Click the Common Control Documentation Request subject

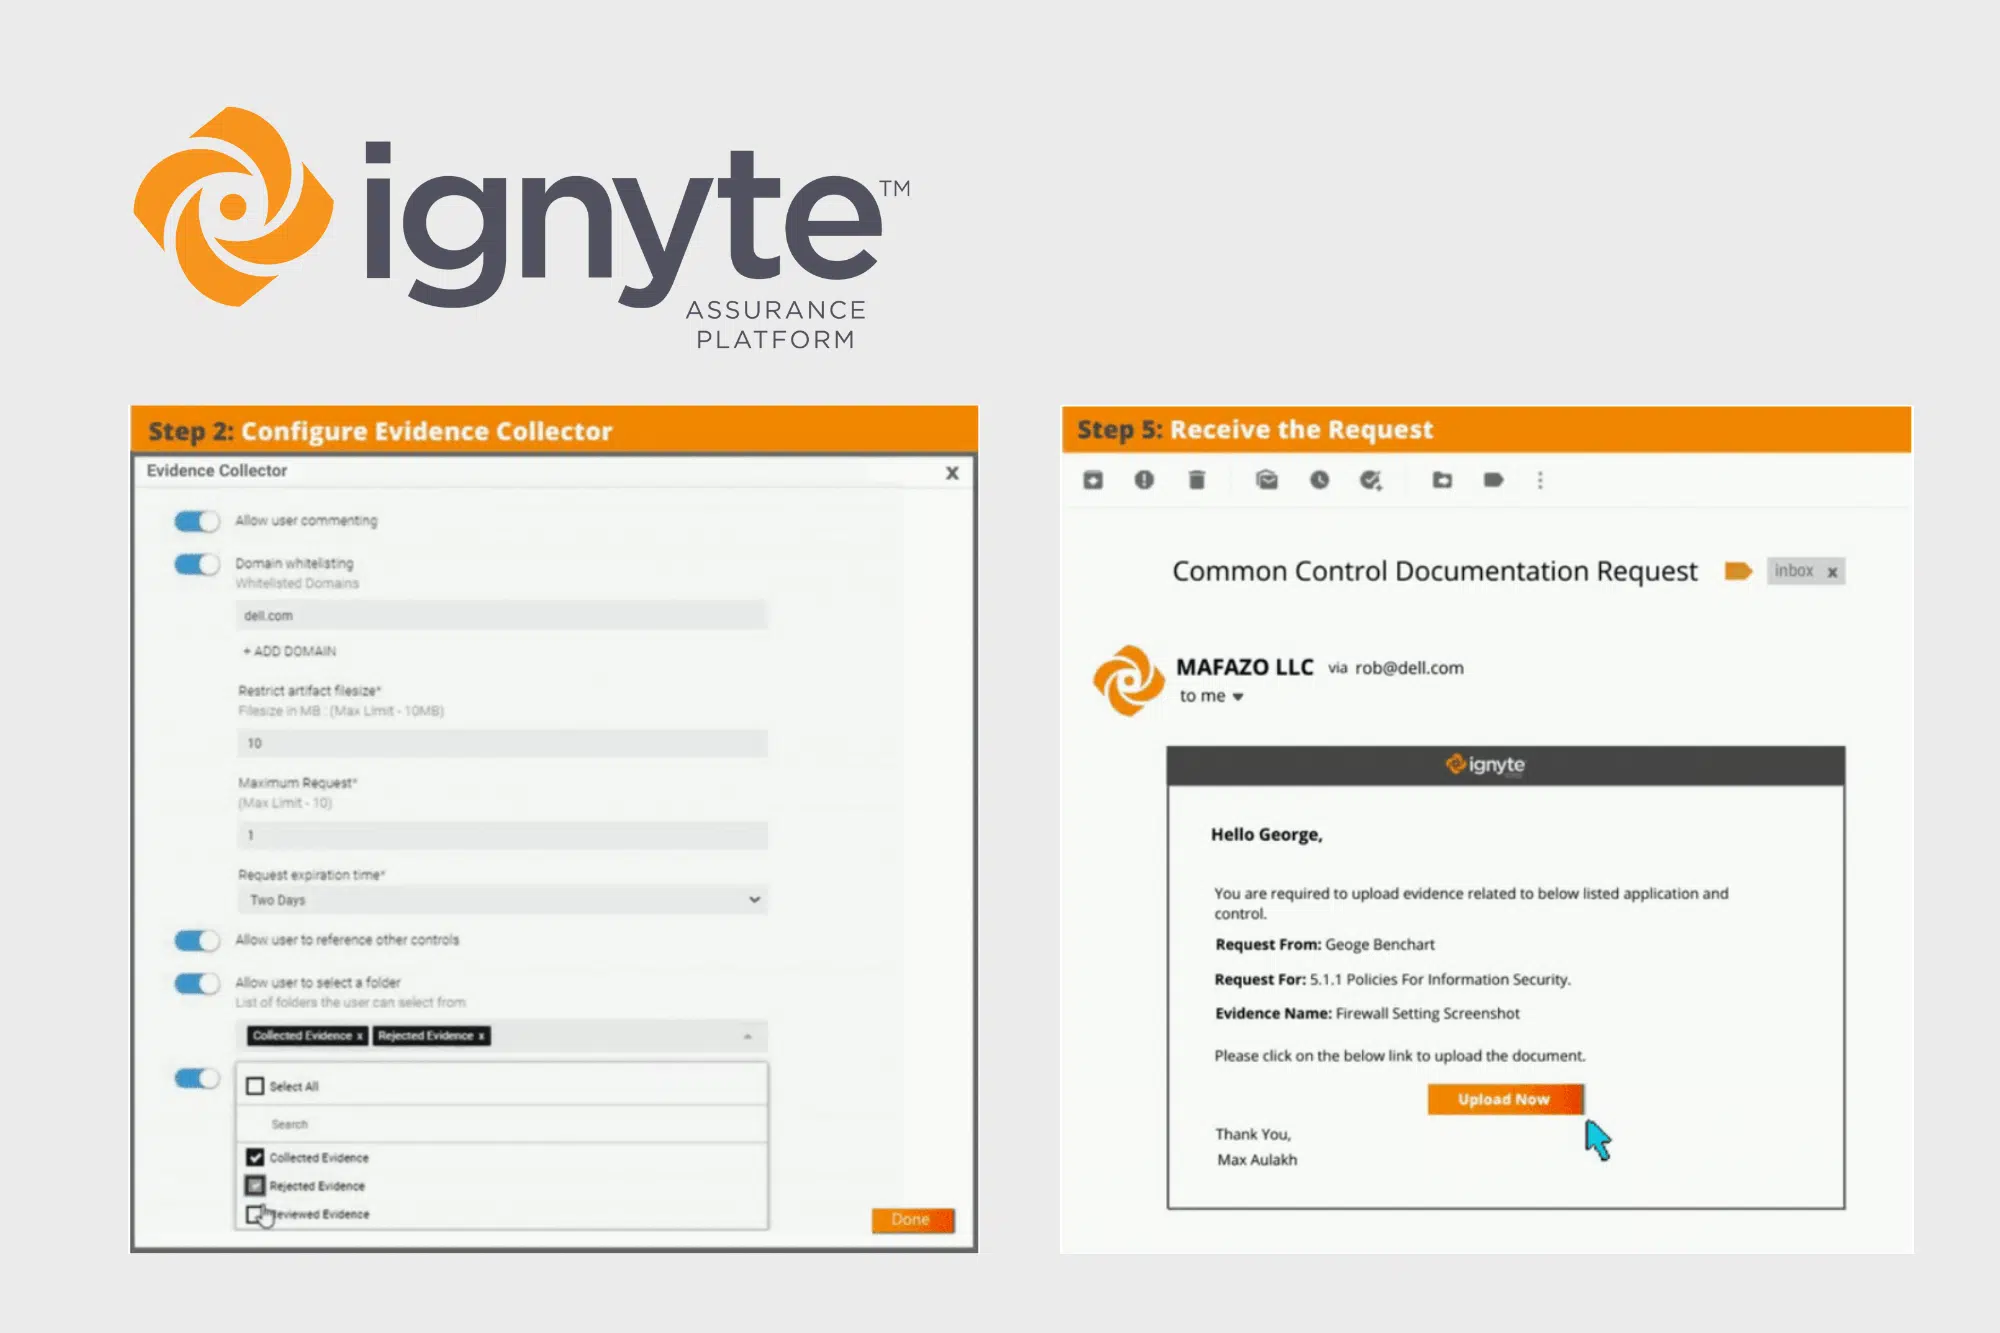pyautogui.click(x=1435, y=571)
